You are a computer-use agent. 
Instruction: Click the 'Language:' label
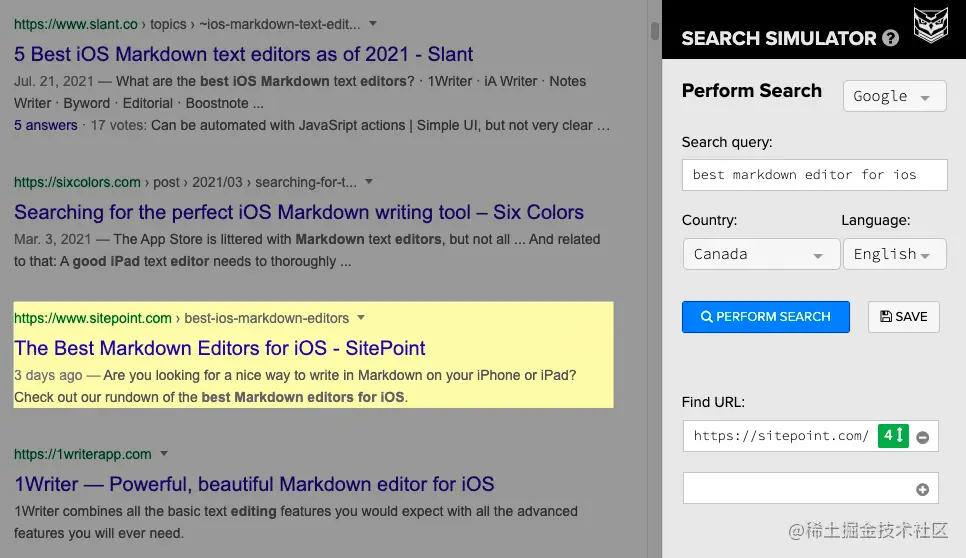point(875,220)
